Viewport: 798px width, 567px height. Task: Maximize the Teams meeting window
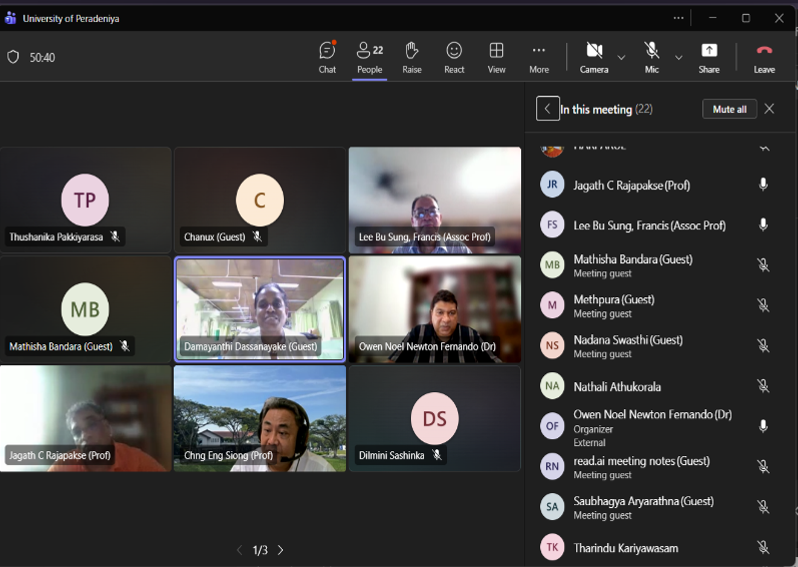[x=746, y=18]
